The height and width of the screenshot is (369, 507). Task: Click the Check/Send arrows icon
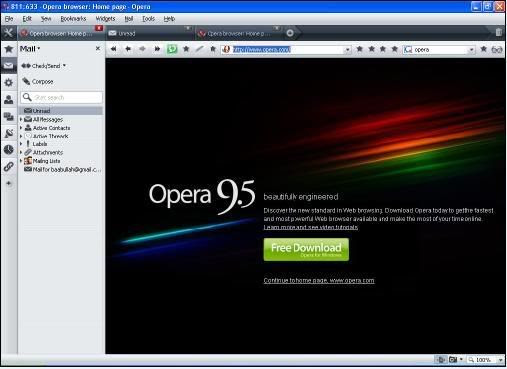(x=26, y=66)
